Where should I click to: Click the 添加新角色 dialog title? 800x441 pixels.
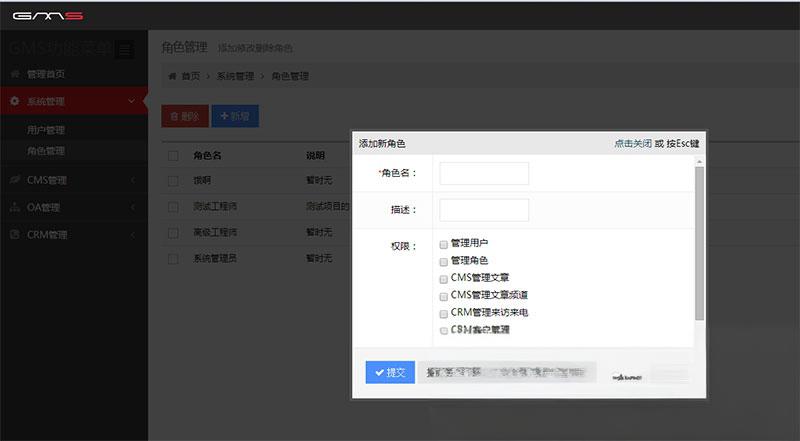pyautogui.click(x=382, y=144)
